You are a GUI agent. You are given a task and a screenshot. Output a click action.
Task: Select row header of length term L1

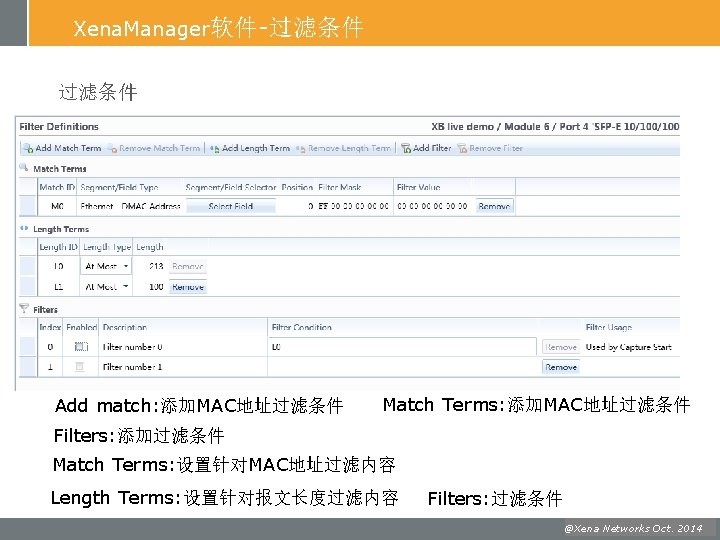28,287
